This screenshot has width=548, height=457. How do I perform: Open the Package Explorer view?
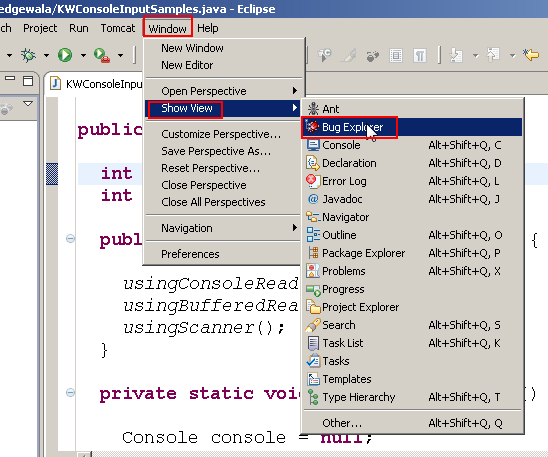[x=413, y=253]
